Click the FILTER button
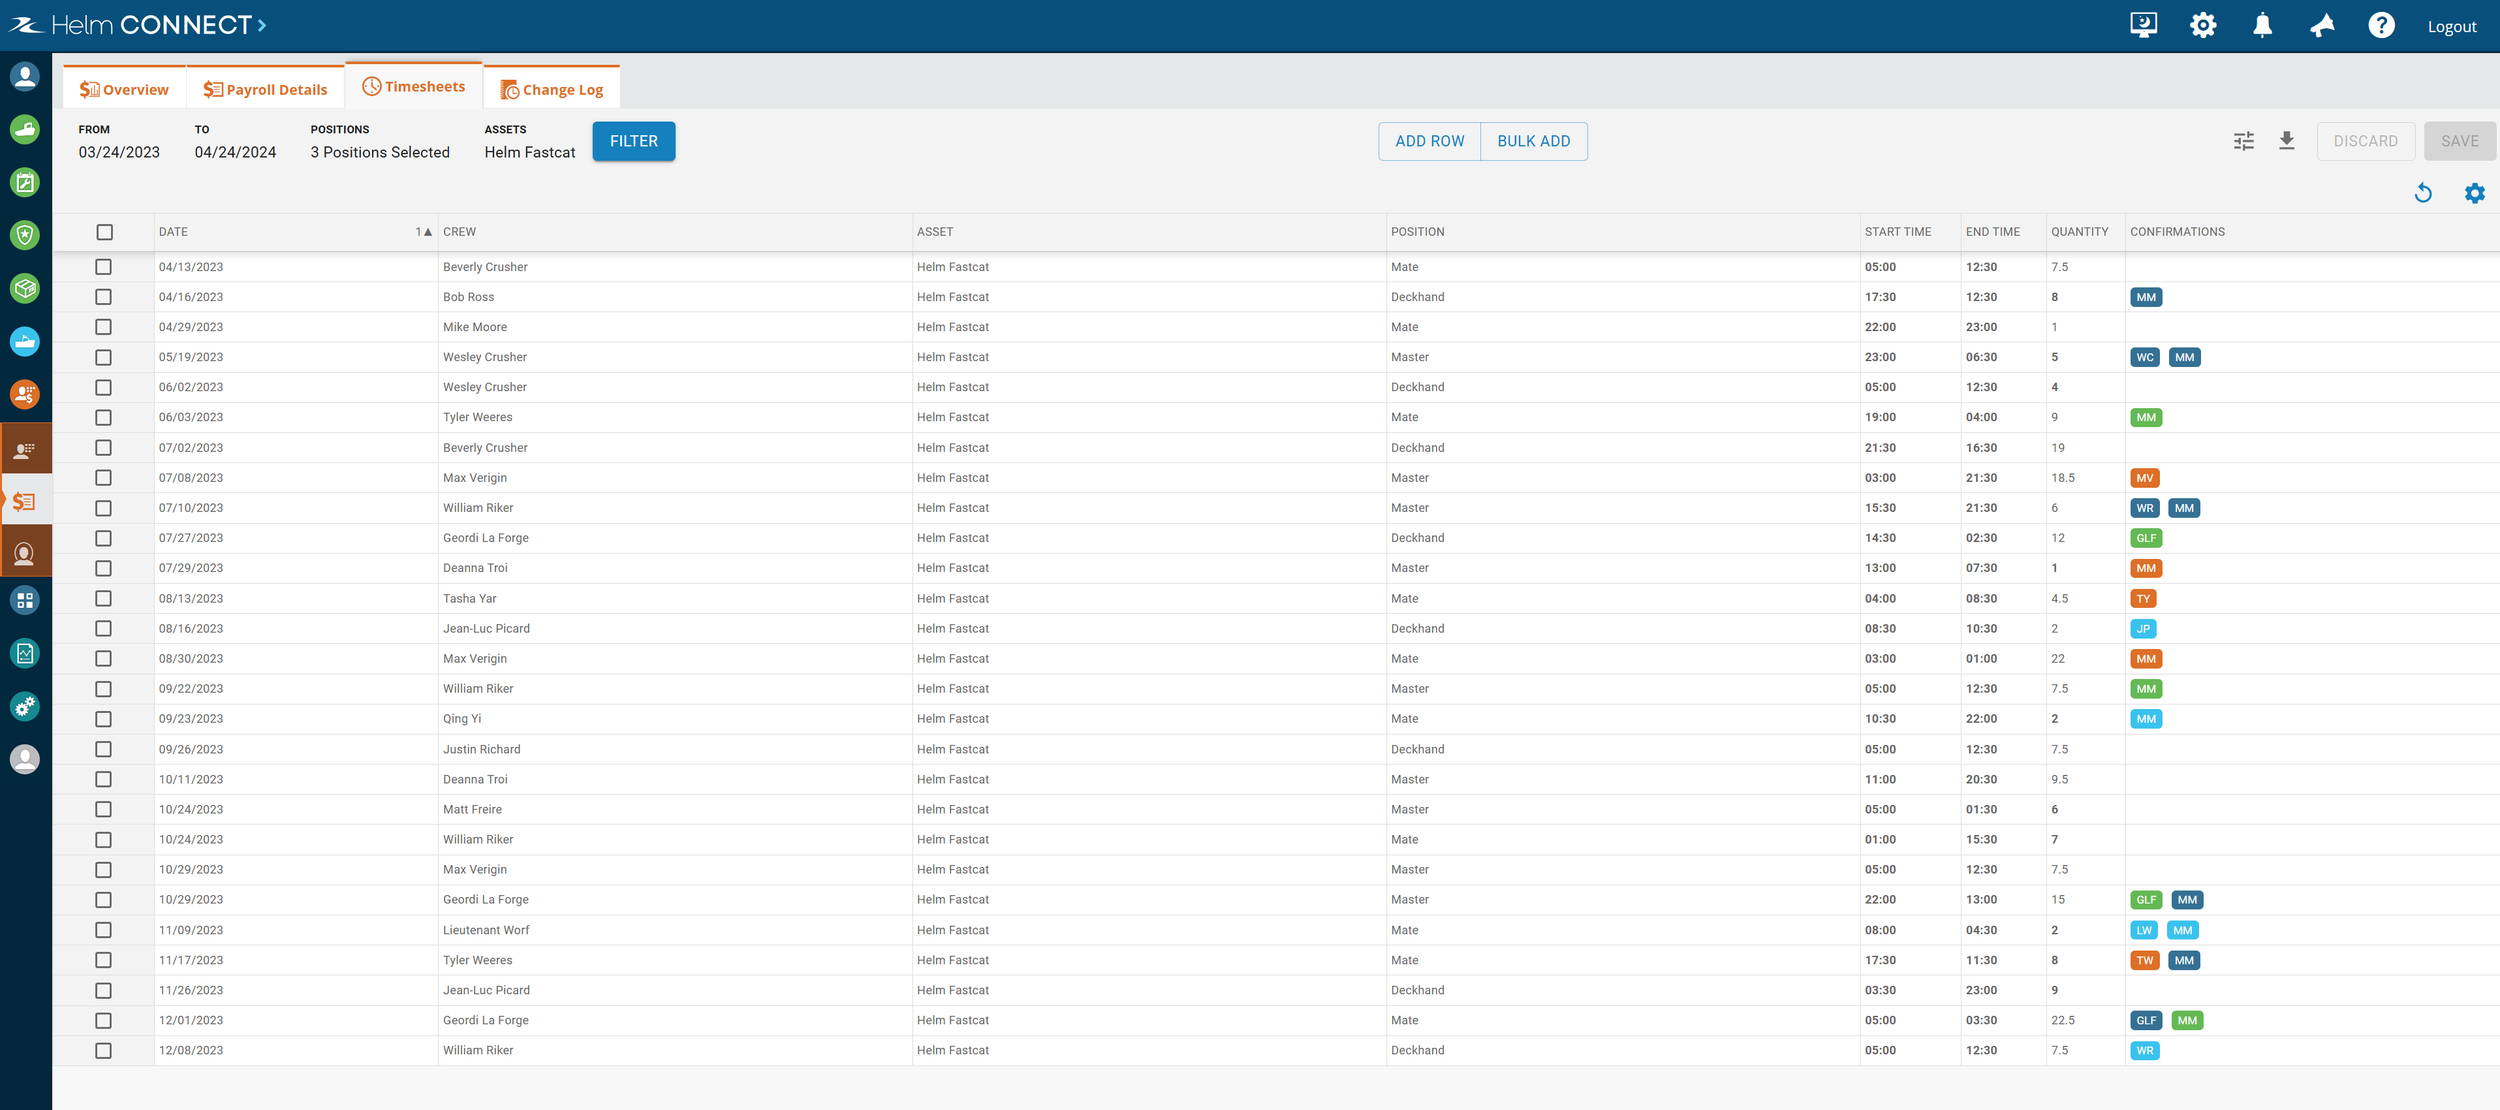The image size is (2500, 1110). pos(633,141)
